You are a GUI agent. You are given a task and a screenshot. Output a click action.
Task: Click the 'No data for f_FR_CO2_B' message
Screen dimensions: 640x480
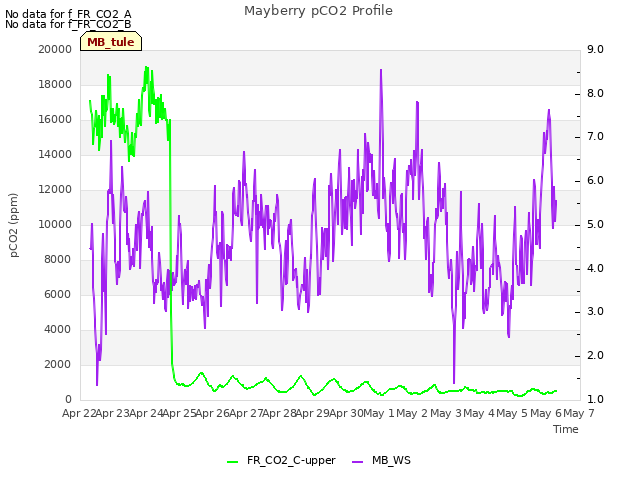coord(68,24)
